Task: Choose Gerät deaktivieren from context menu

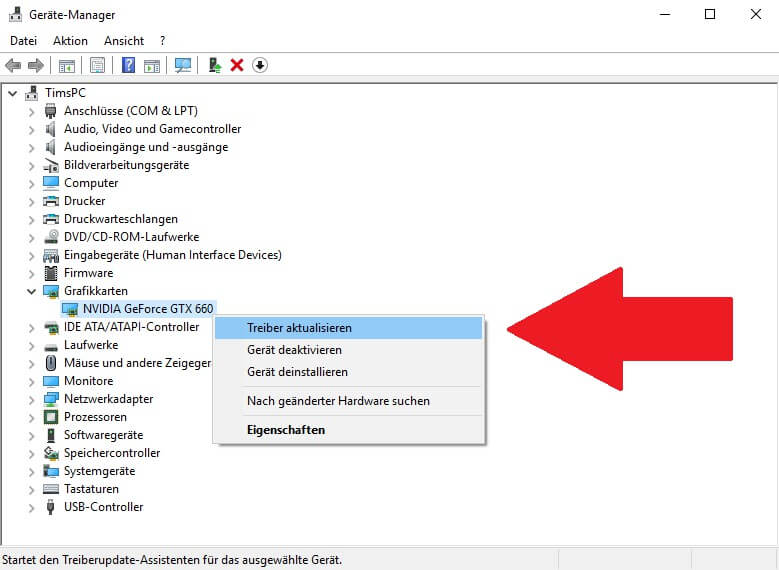Action: click(x=348, y=350)
